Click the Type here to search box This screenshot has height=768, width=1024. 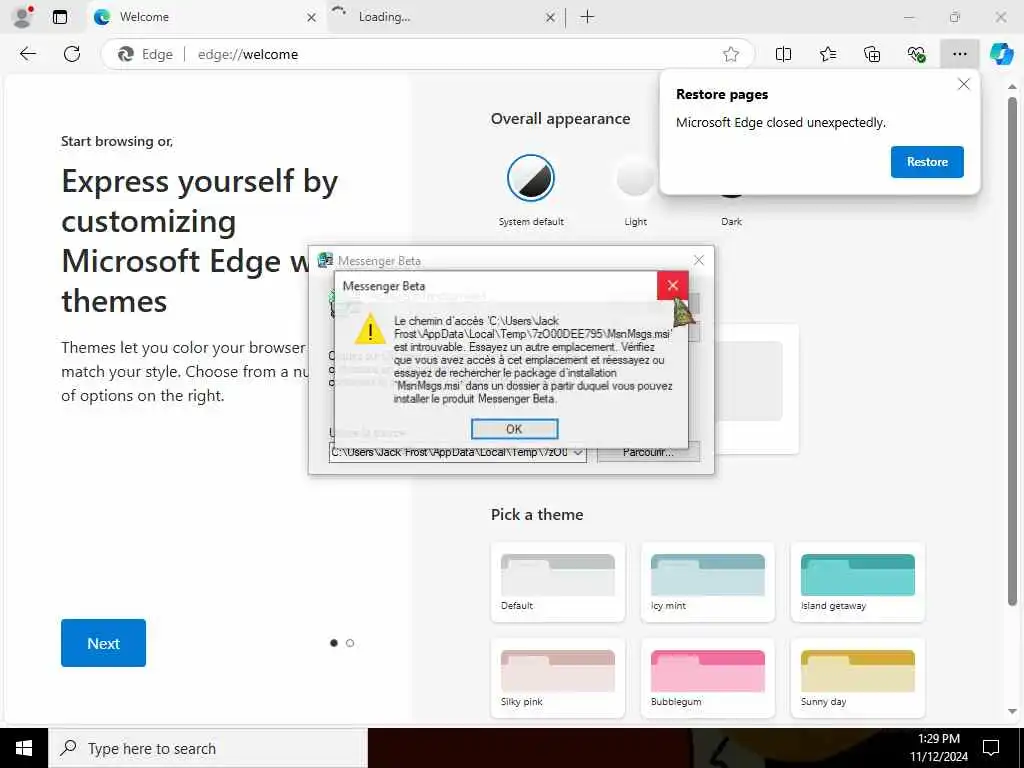[x=208, y=748]
